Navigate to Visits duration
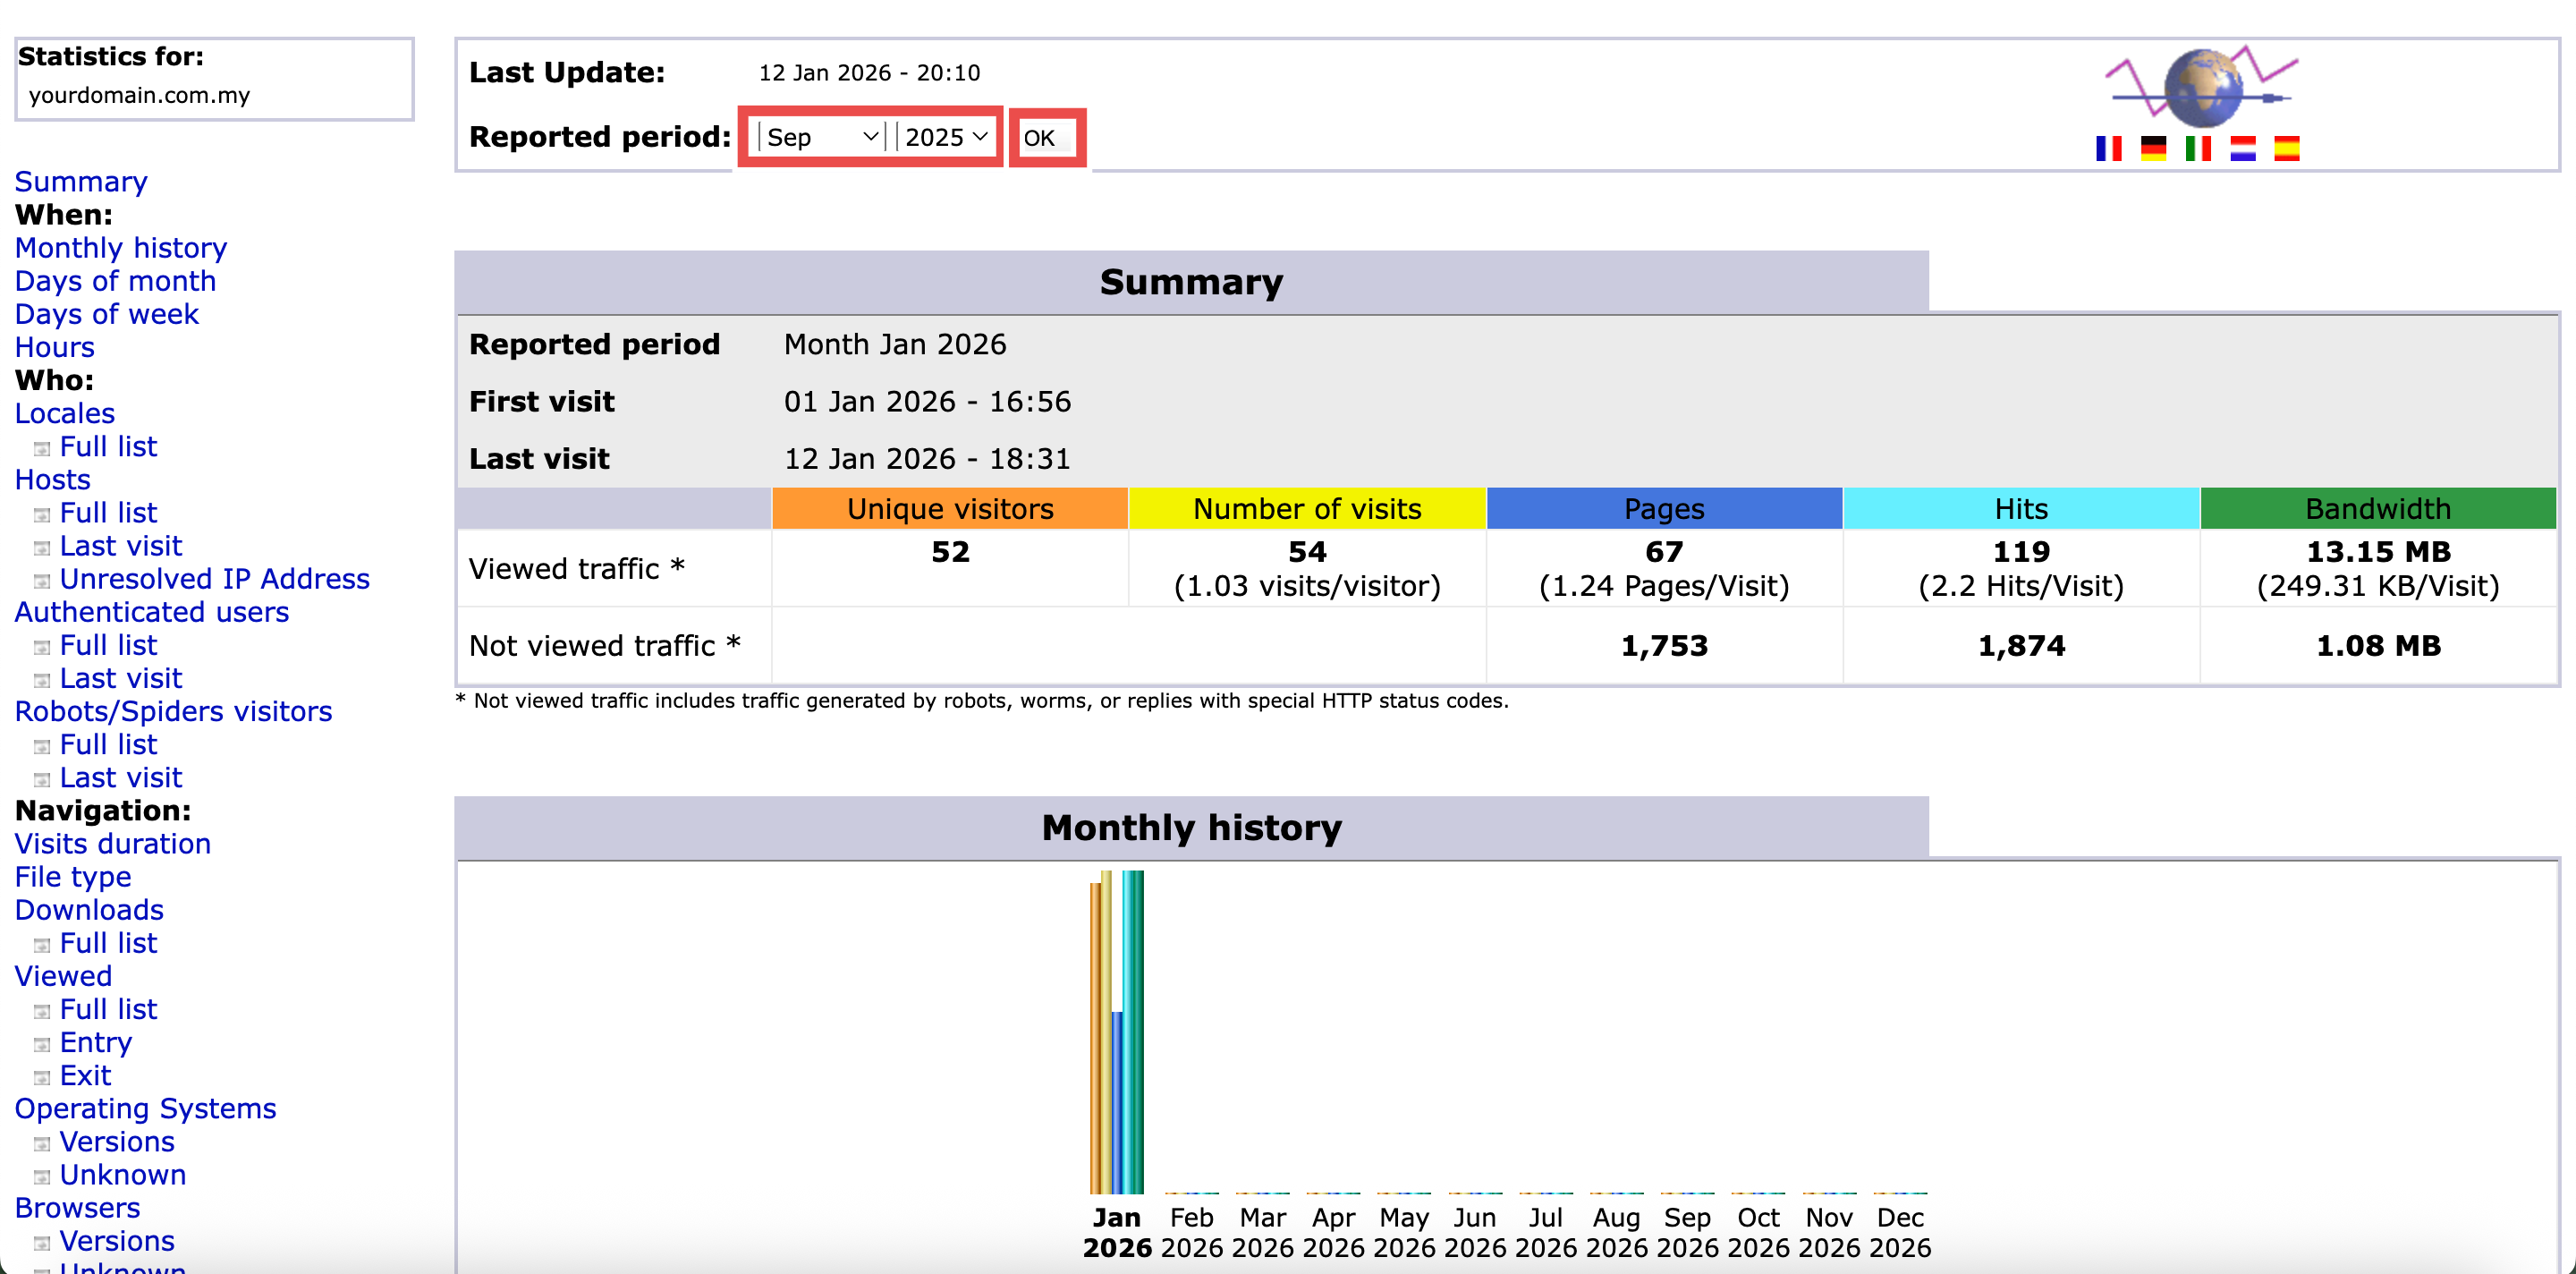The image size is (2576, 1274). click(x=112, y=844)
